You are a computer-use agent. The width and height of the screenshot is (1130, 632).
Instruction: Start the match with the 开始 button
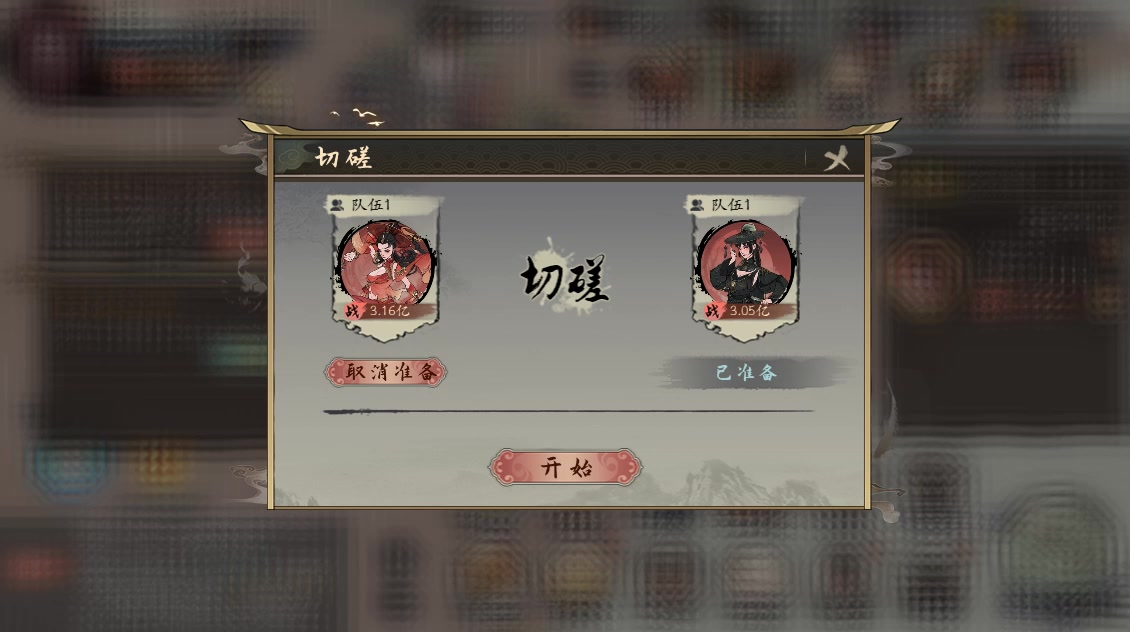[x=565, y=468]
